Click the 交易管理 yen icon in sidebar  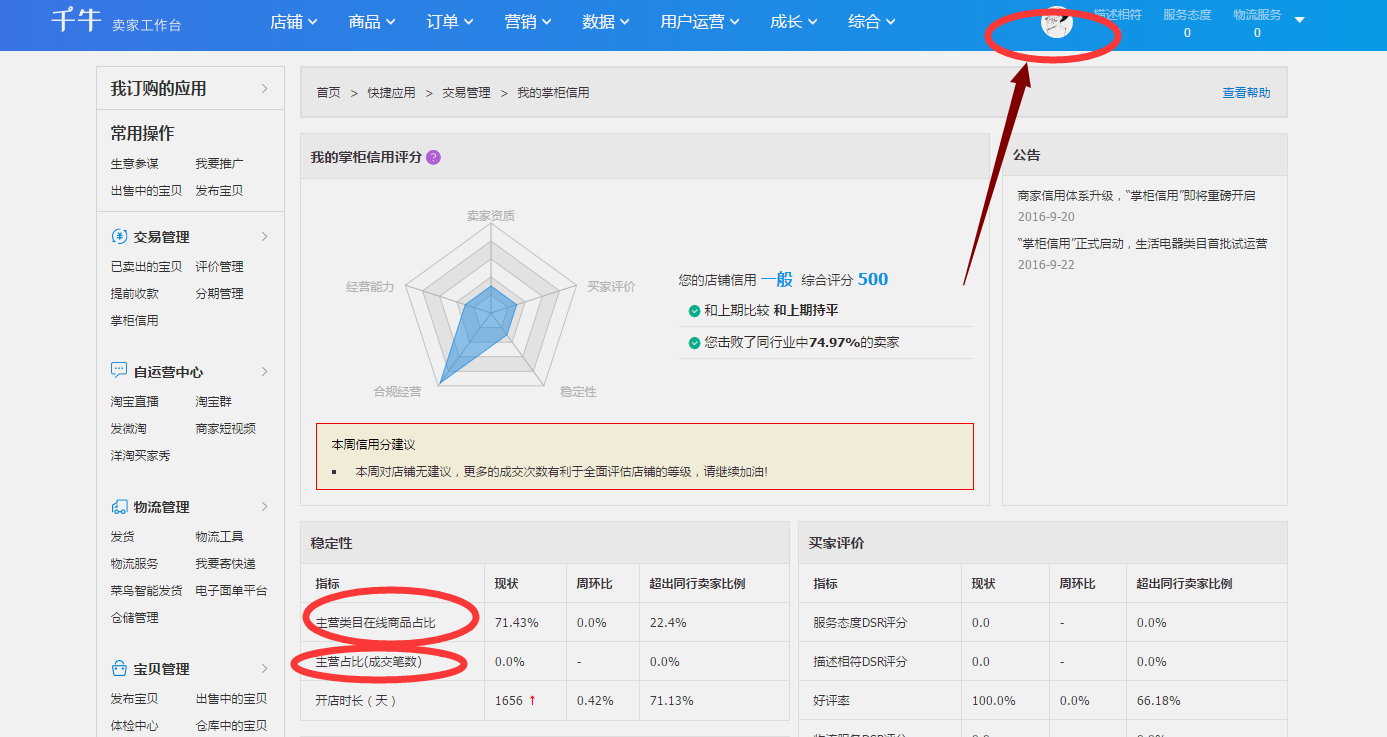tap(119, 237)
